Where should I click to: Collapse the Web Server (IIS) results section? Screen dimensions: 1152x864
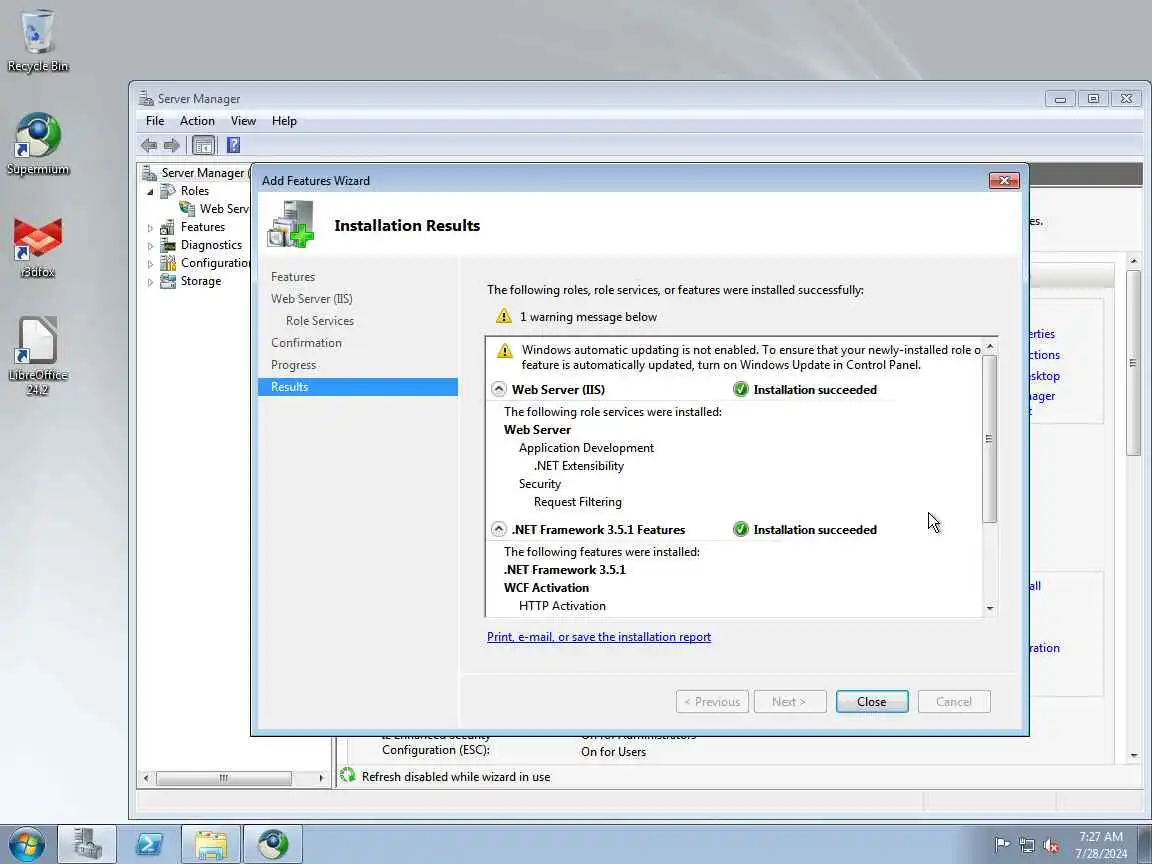[499, 389]
